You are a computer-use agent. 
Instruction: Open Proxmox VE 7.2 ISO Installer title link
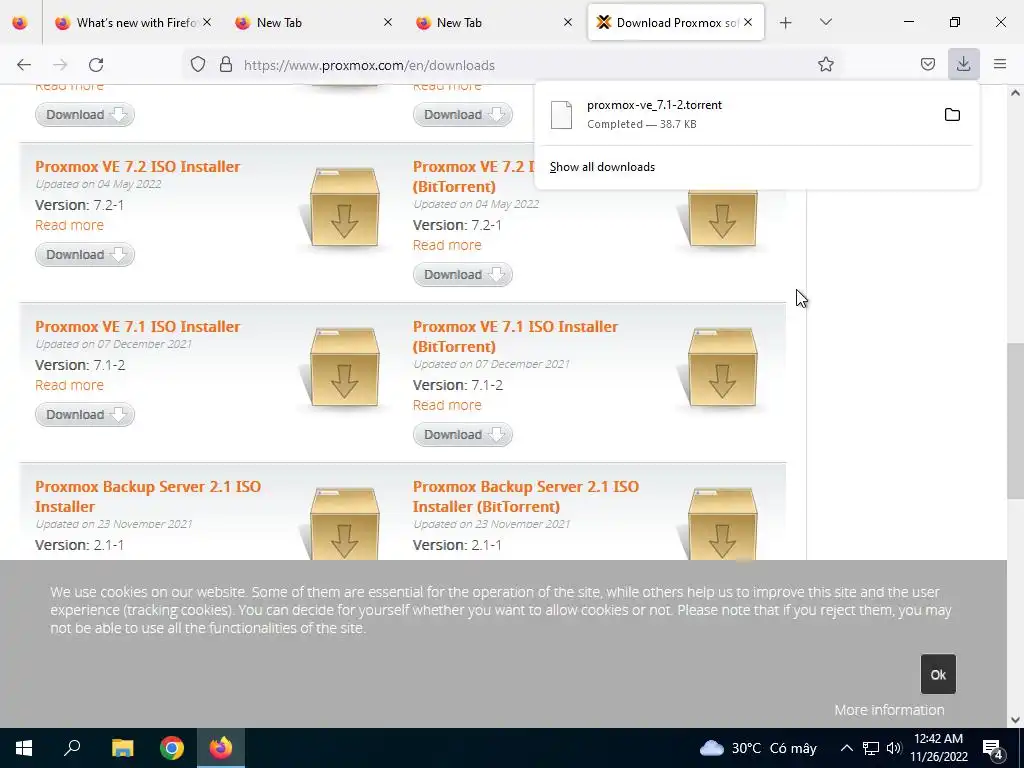138,167
